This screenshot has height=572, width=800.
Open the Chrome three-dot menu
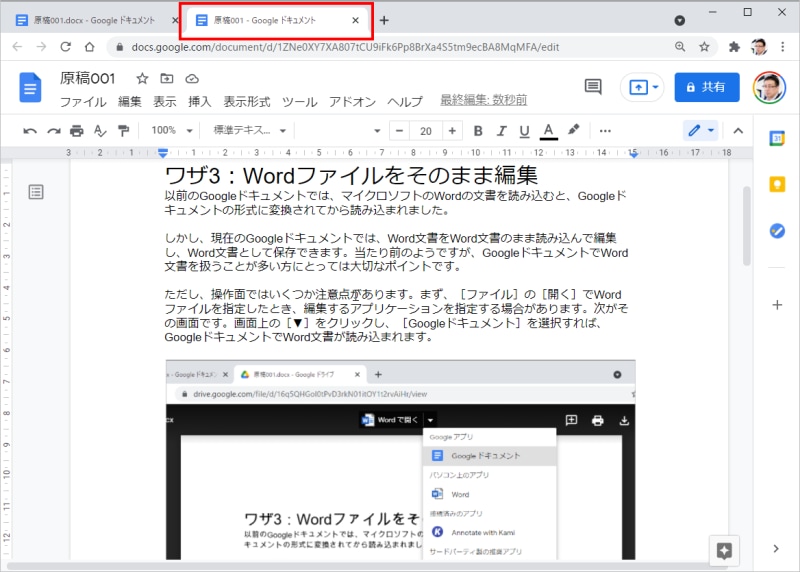point(783,47)
